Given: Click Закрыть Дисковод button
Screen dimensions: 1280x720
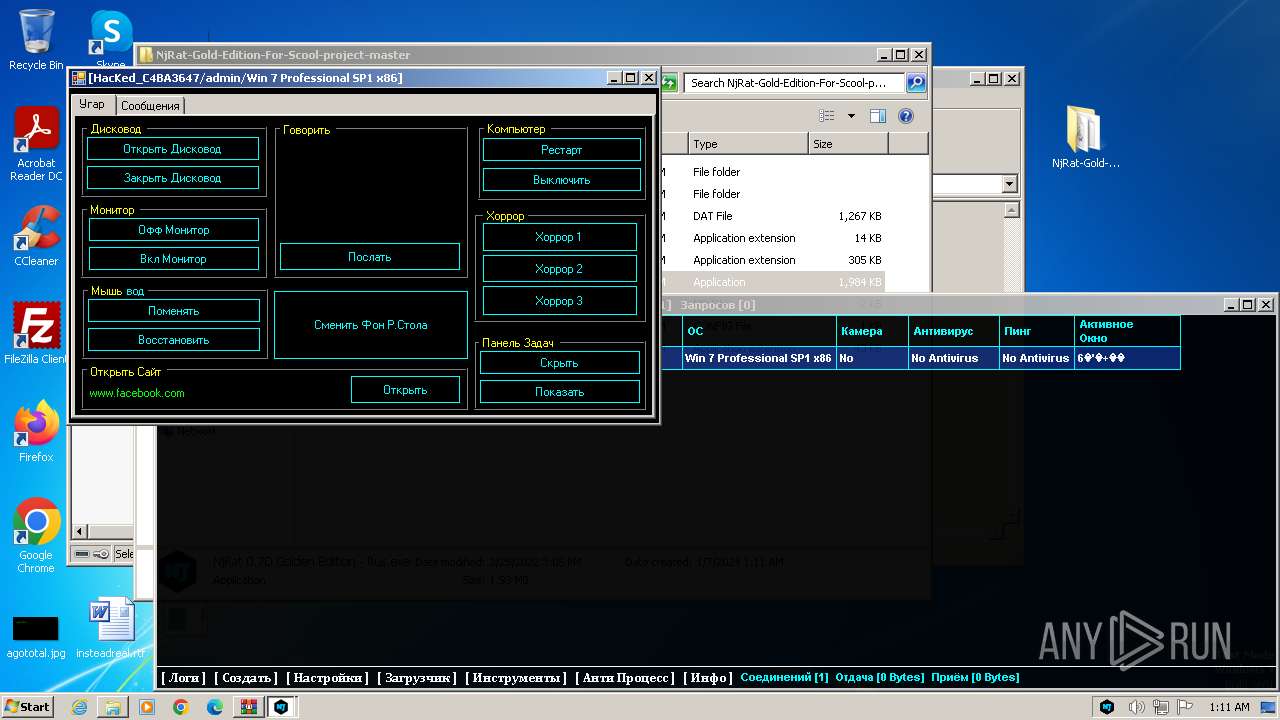Looking at the screenshot, I should tap(173, 178).
